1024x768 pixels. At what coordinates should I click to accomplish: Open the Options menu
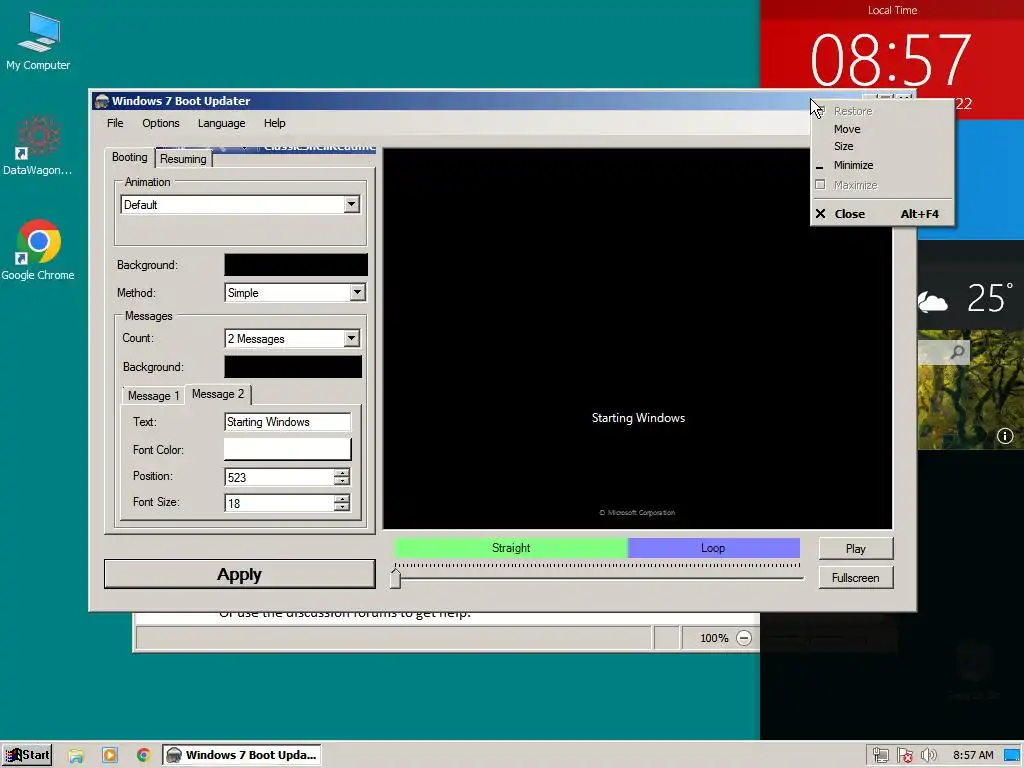[161, 123]
